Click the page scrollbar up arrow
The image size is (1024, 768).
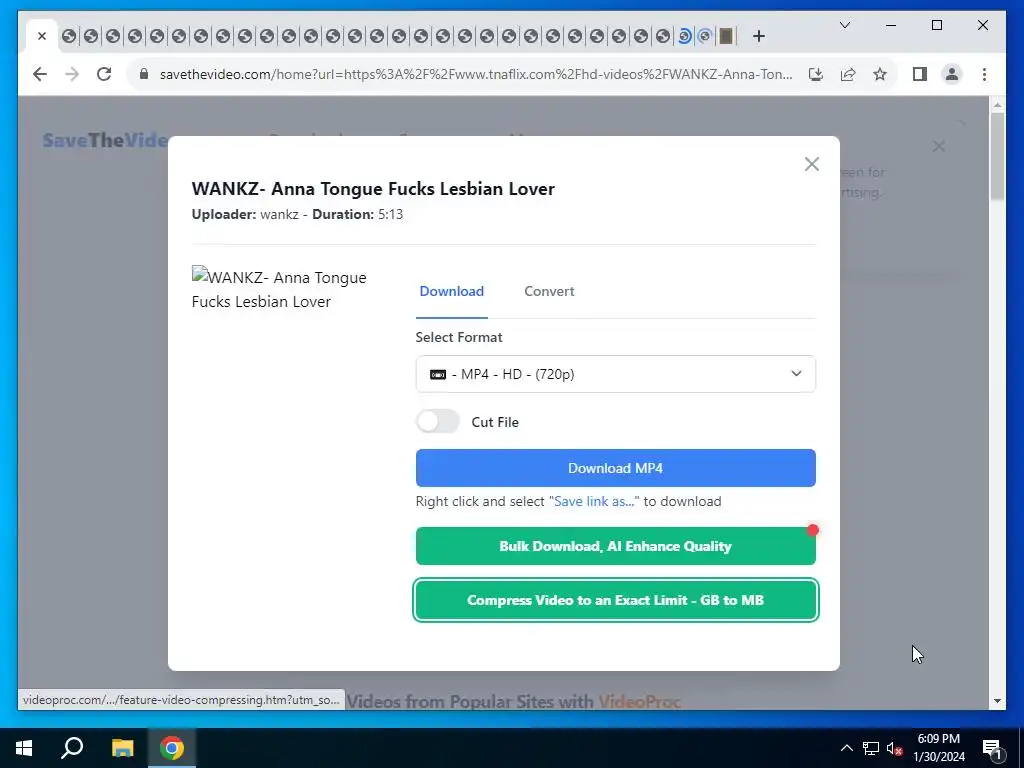(997, 104)
